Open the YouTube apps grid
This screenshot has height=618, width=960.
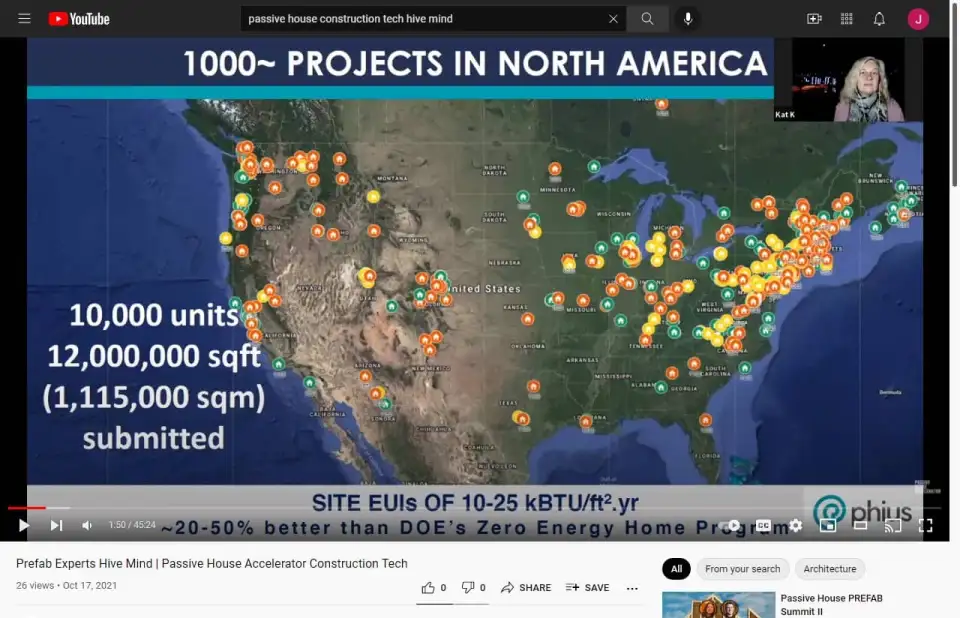(847, 19)
